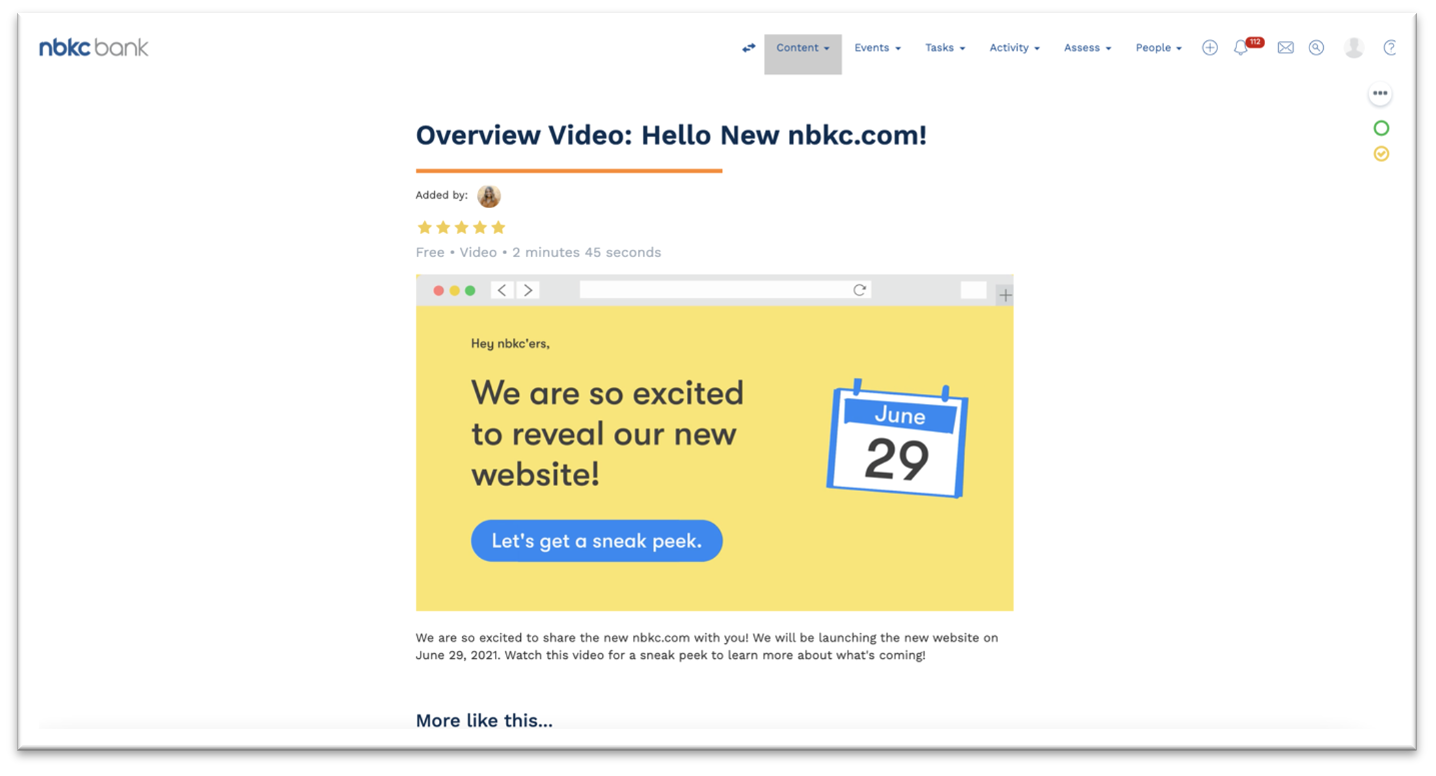
Task: Rate the video three stars
Action: click(x=461, y=227)
